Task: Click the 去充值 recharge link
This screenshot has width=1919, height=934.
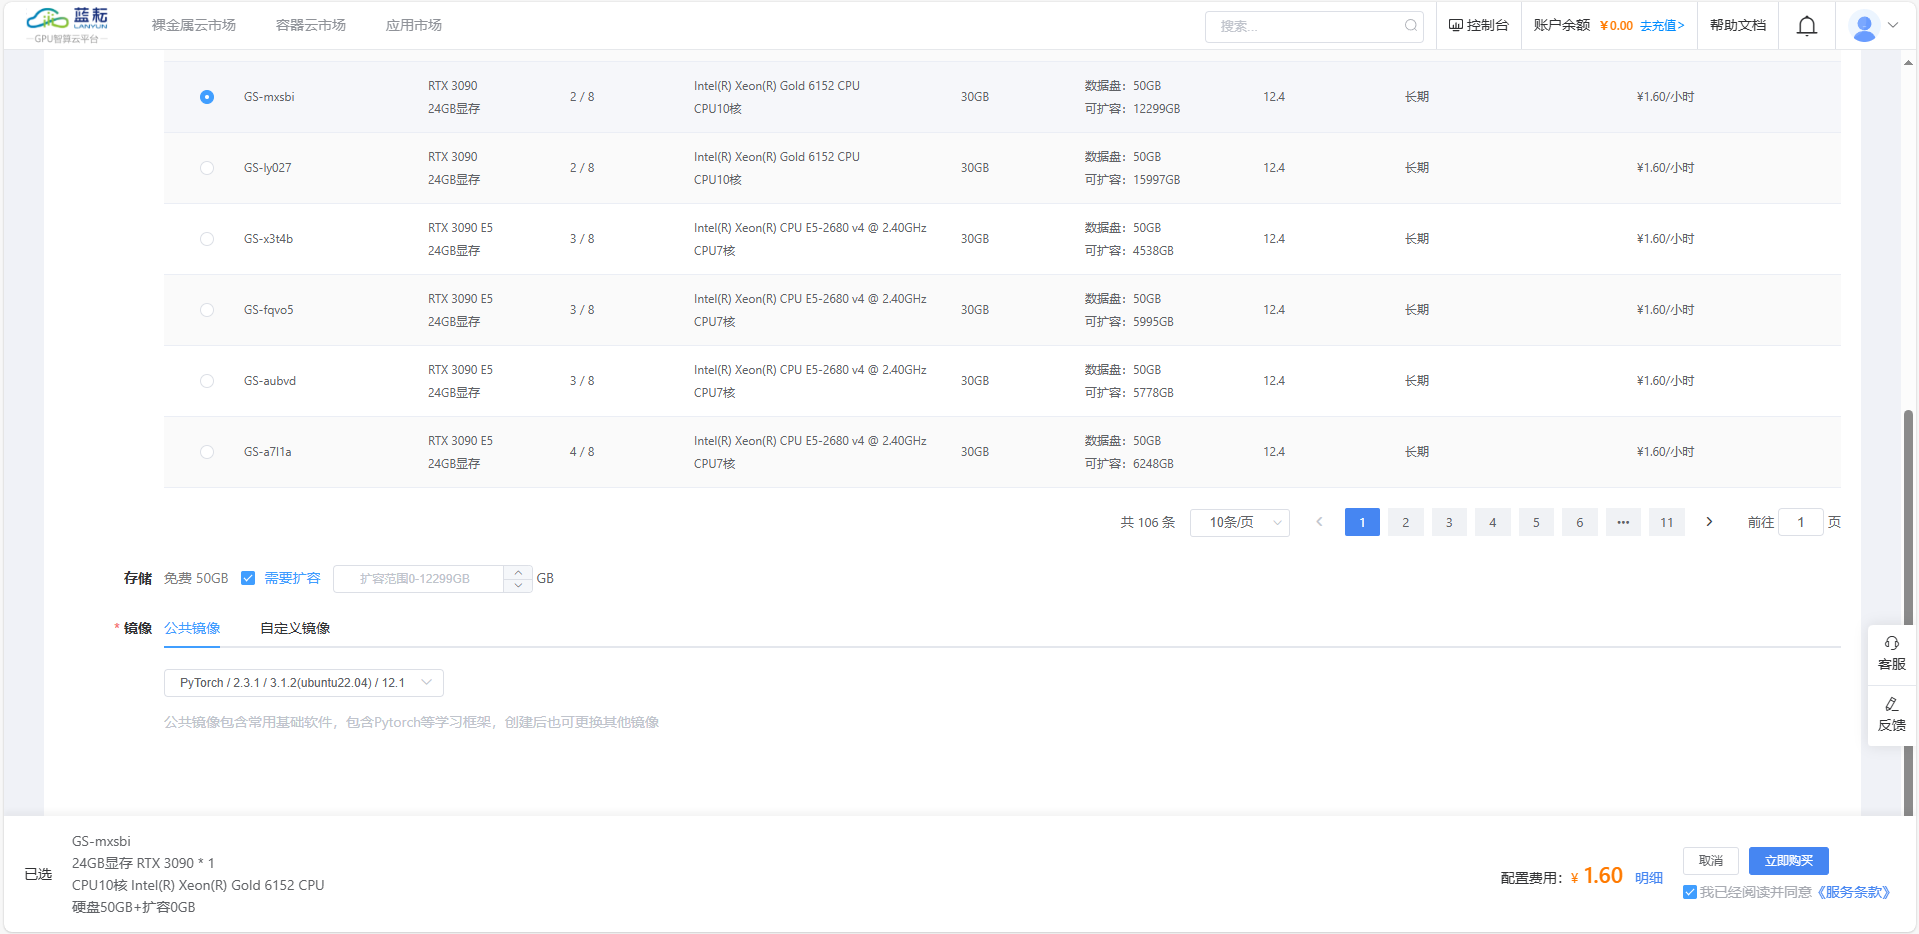Action: click(1662, 26)
